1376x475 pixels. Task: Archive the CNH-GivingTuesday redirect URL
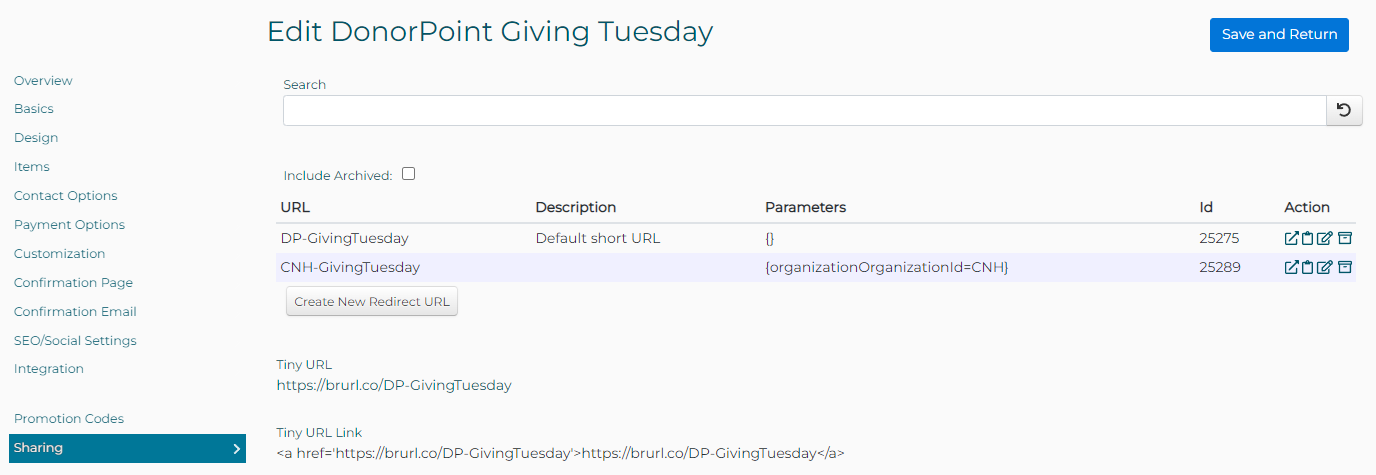click(1345, 267)
